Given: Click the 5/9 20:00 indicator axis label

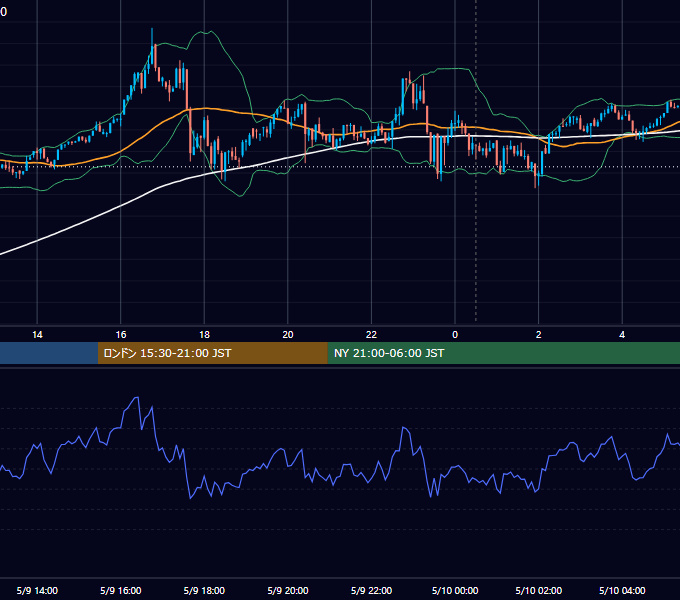Looking at the screenshot, I should [x=288, y=590].
